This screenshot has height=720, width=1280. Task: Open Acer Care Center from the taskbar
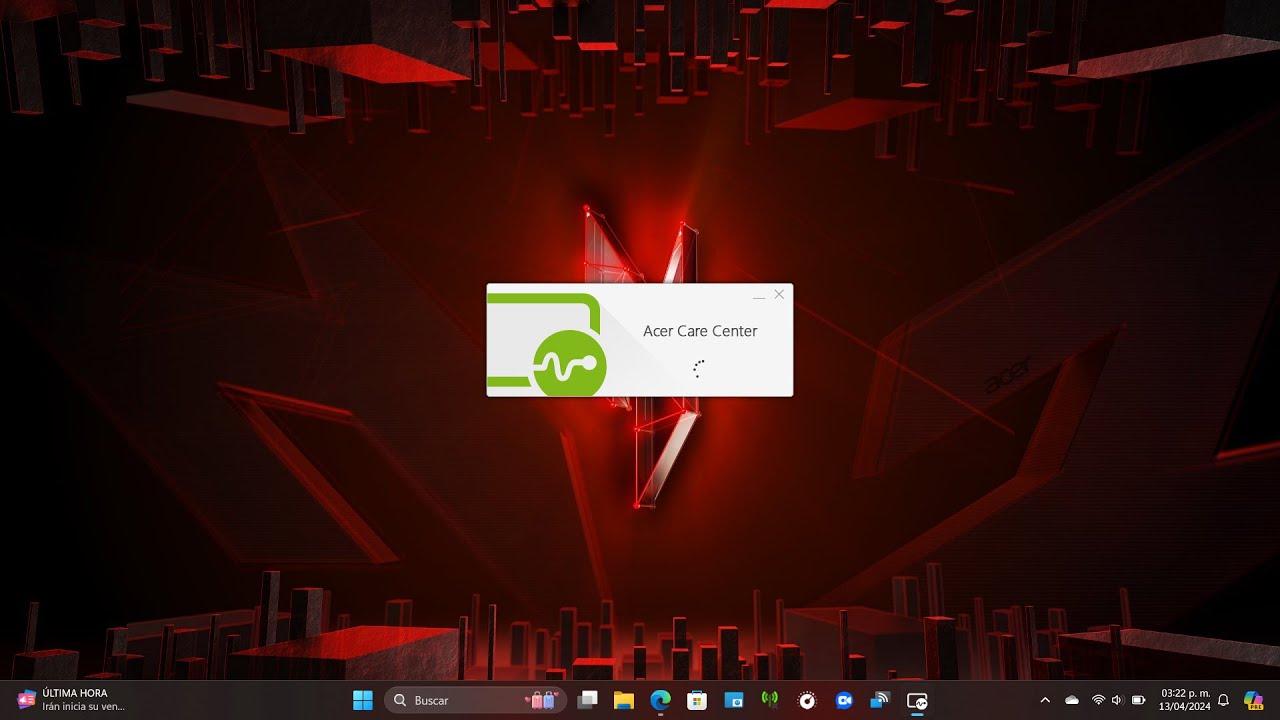(916, 700)
